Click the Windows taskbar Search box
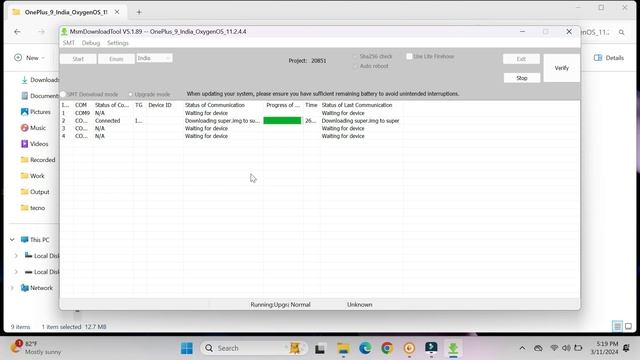 pos(253,348)
